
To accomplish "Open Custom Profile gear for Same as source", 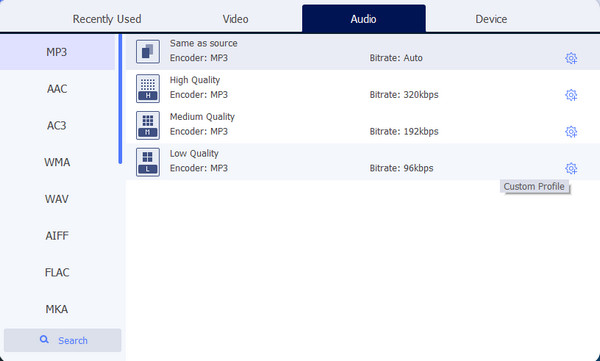I will [x=571, y=58].
